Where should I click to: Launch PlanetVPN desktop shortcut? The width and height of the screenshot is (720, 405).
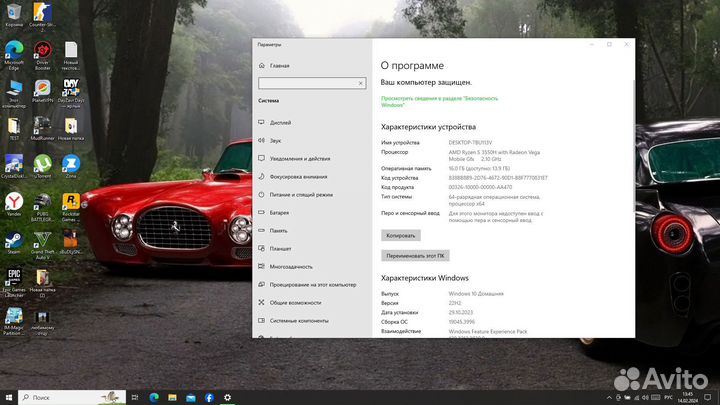pyautogui.click(x=42, y=91)
